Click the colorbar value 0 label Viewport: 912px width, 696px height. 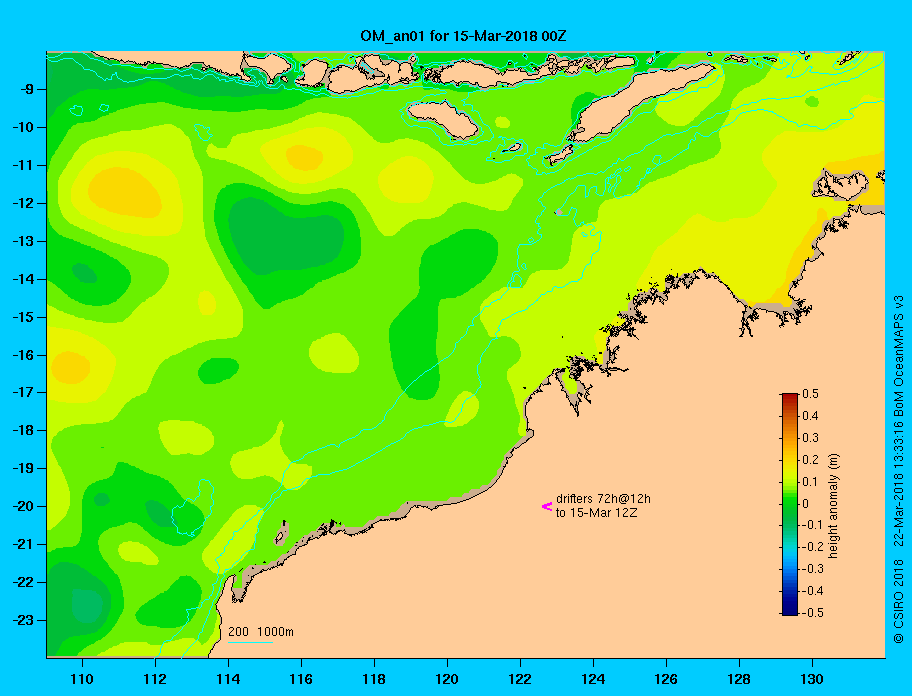pyautogui.click(x=806, y=504)
